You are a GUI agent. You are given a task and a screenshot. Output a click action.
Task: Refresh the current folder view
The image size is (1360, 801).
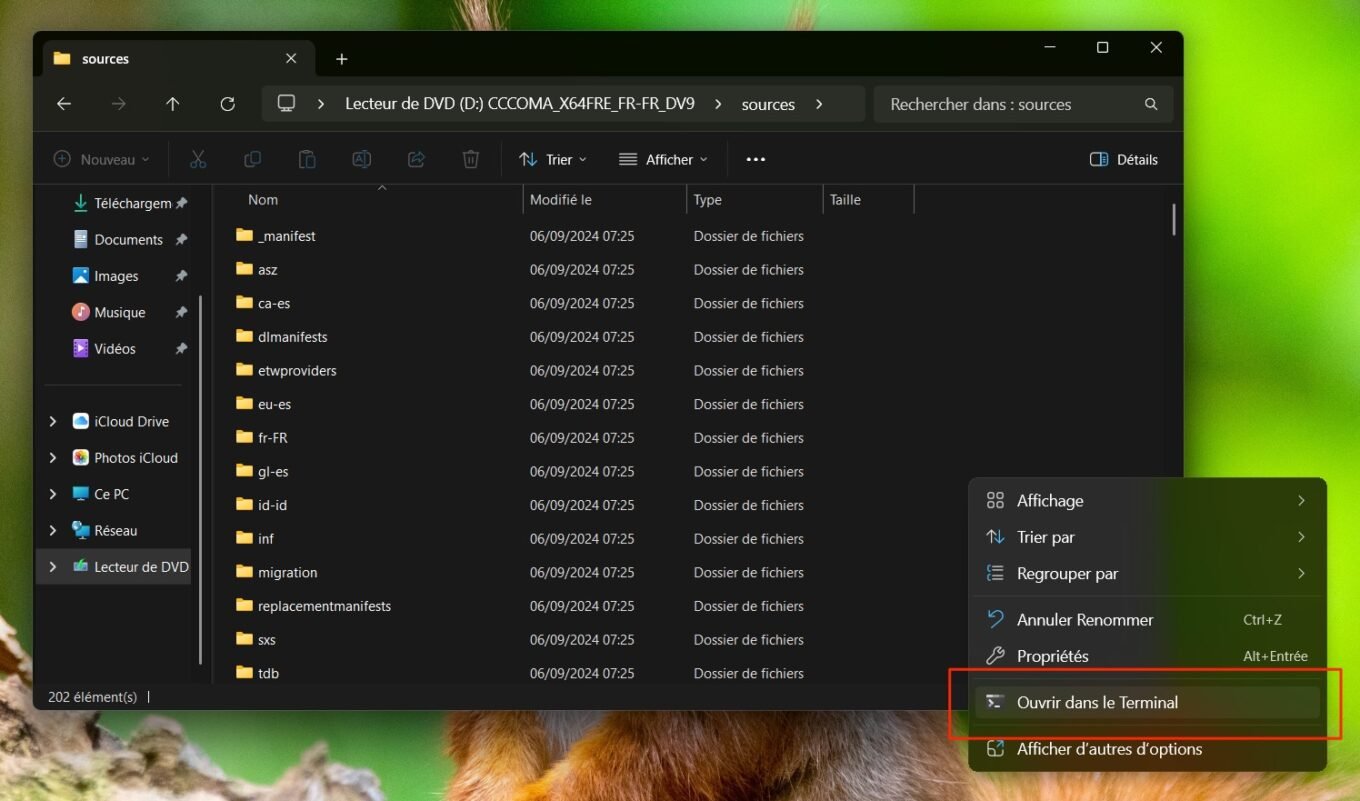[228, 104]
